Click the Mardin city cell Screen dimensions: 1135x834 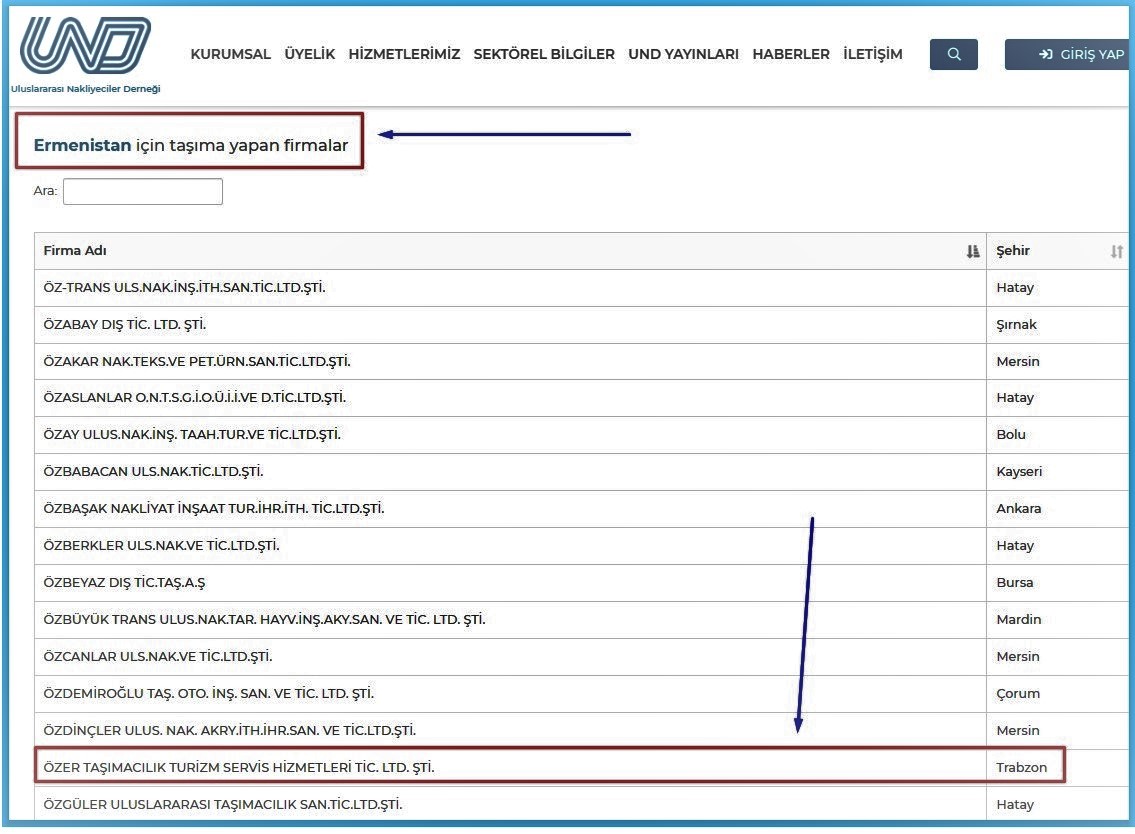pos(1058,619)
